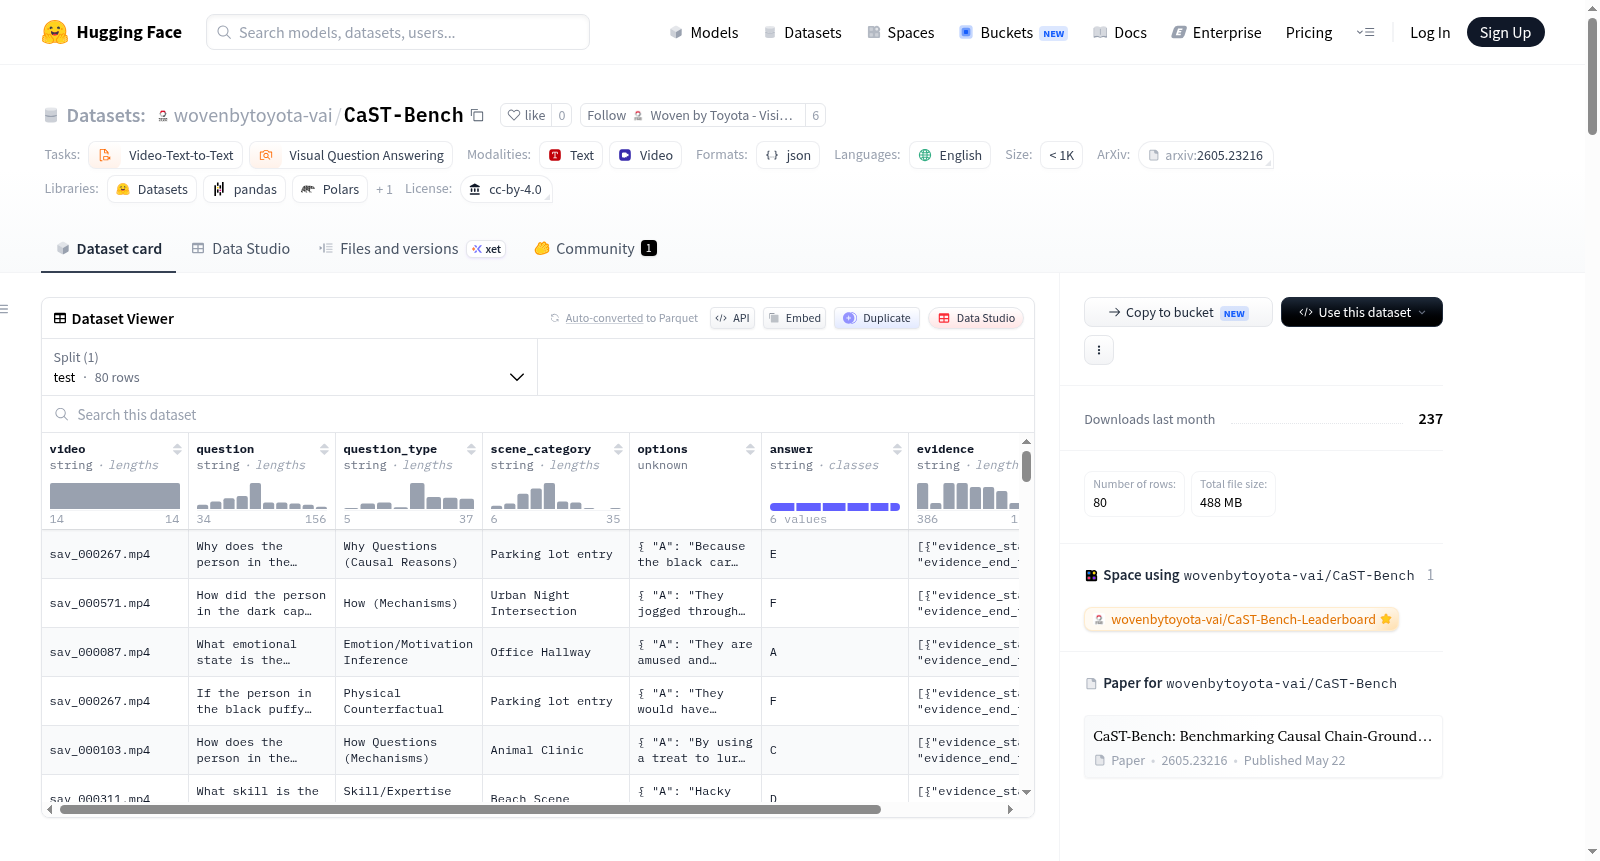Click the dataset viewer vertical scrollbar
Viewport: 1600px width, 861px height.
point(1026,466)
